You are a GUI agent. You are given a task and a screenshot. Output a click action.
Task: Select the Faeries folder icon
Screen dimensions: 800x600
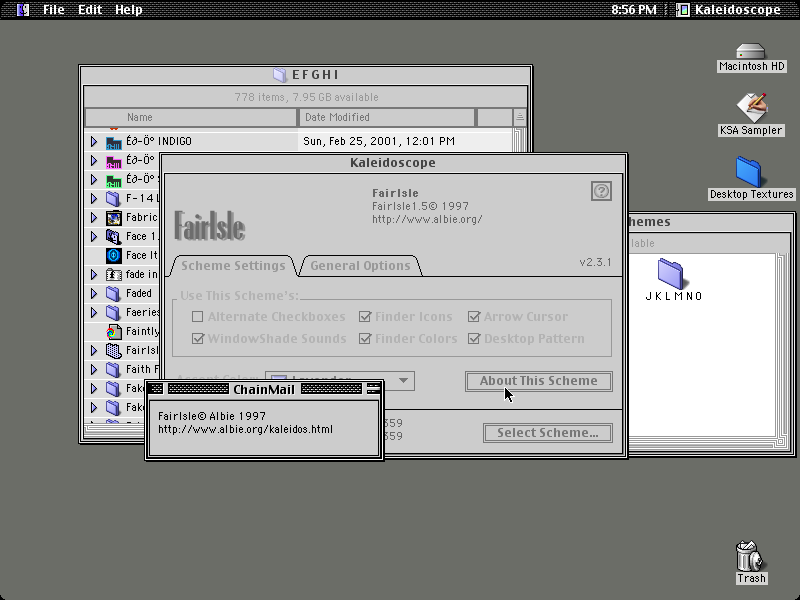point(113,313)
